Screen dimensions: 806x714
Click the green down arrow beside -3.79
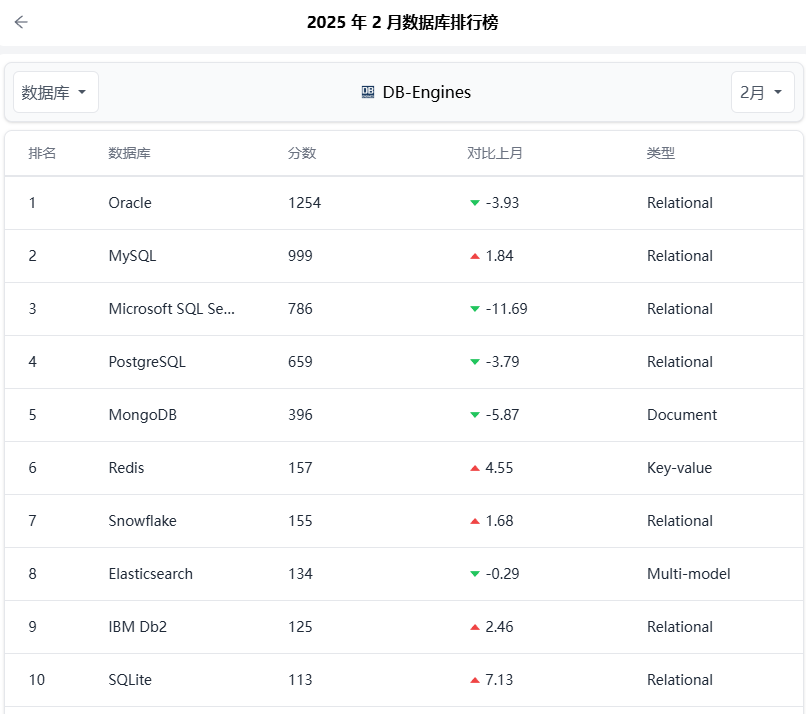pos(475,362)
